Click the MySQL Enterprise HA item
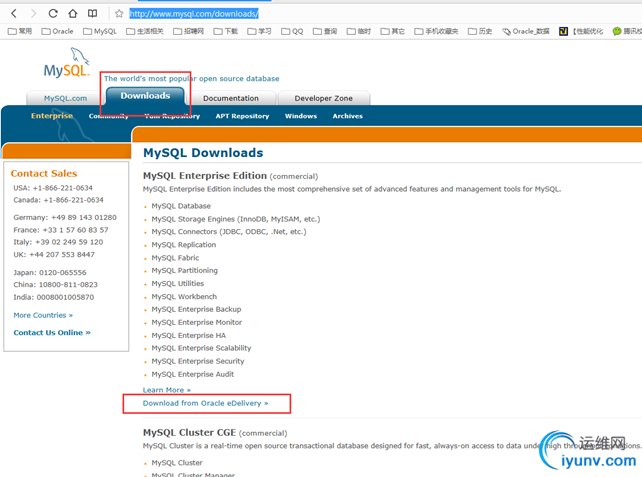This screenshot has height=477, width=642. coord(189,336)
